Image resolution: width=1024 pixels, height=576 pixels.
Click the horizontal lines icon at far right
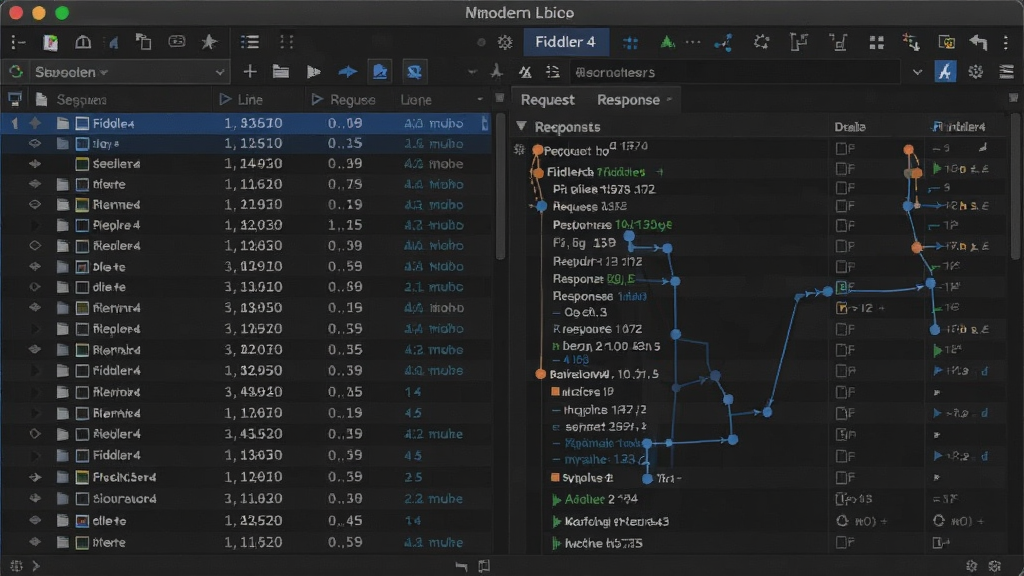[x=1007, y=72]
